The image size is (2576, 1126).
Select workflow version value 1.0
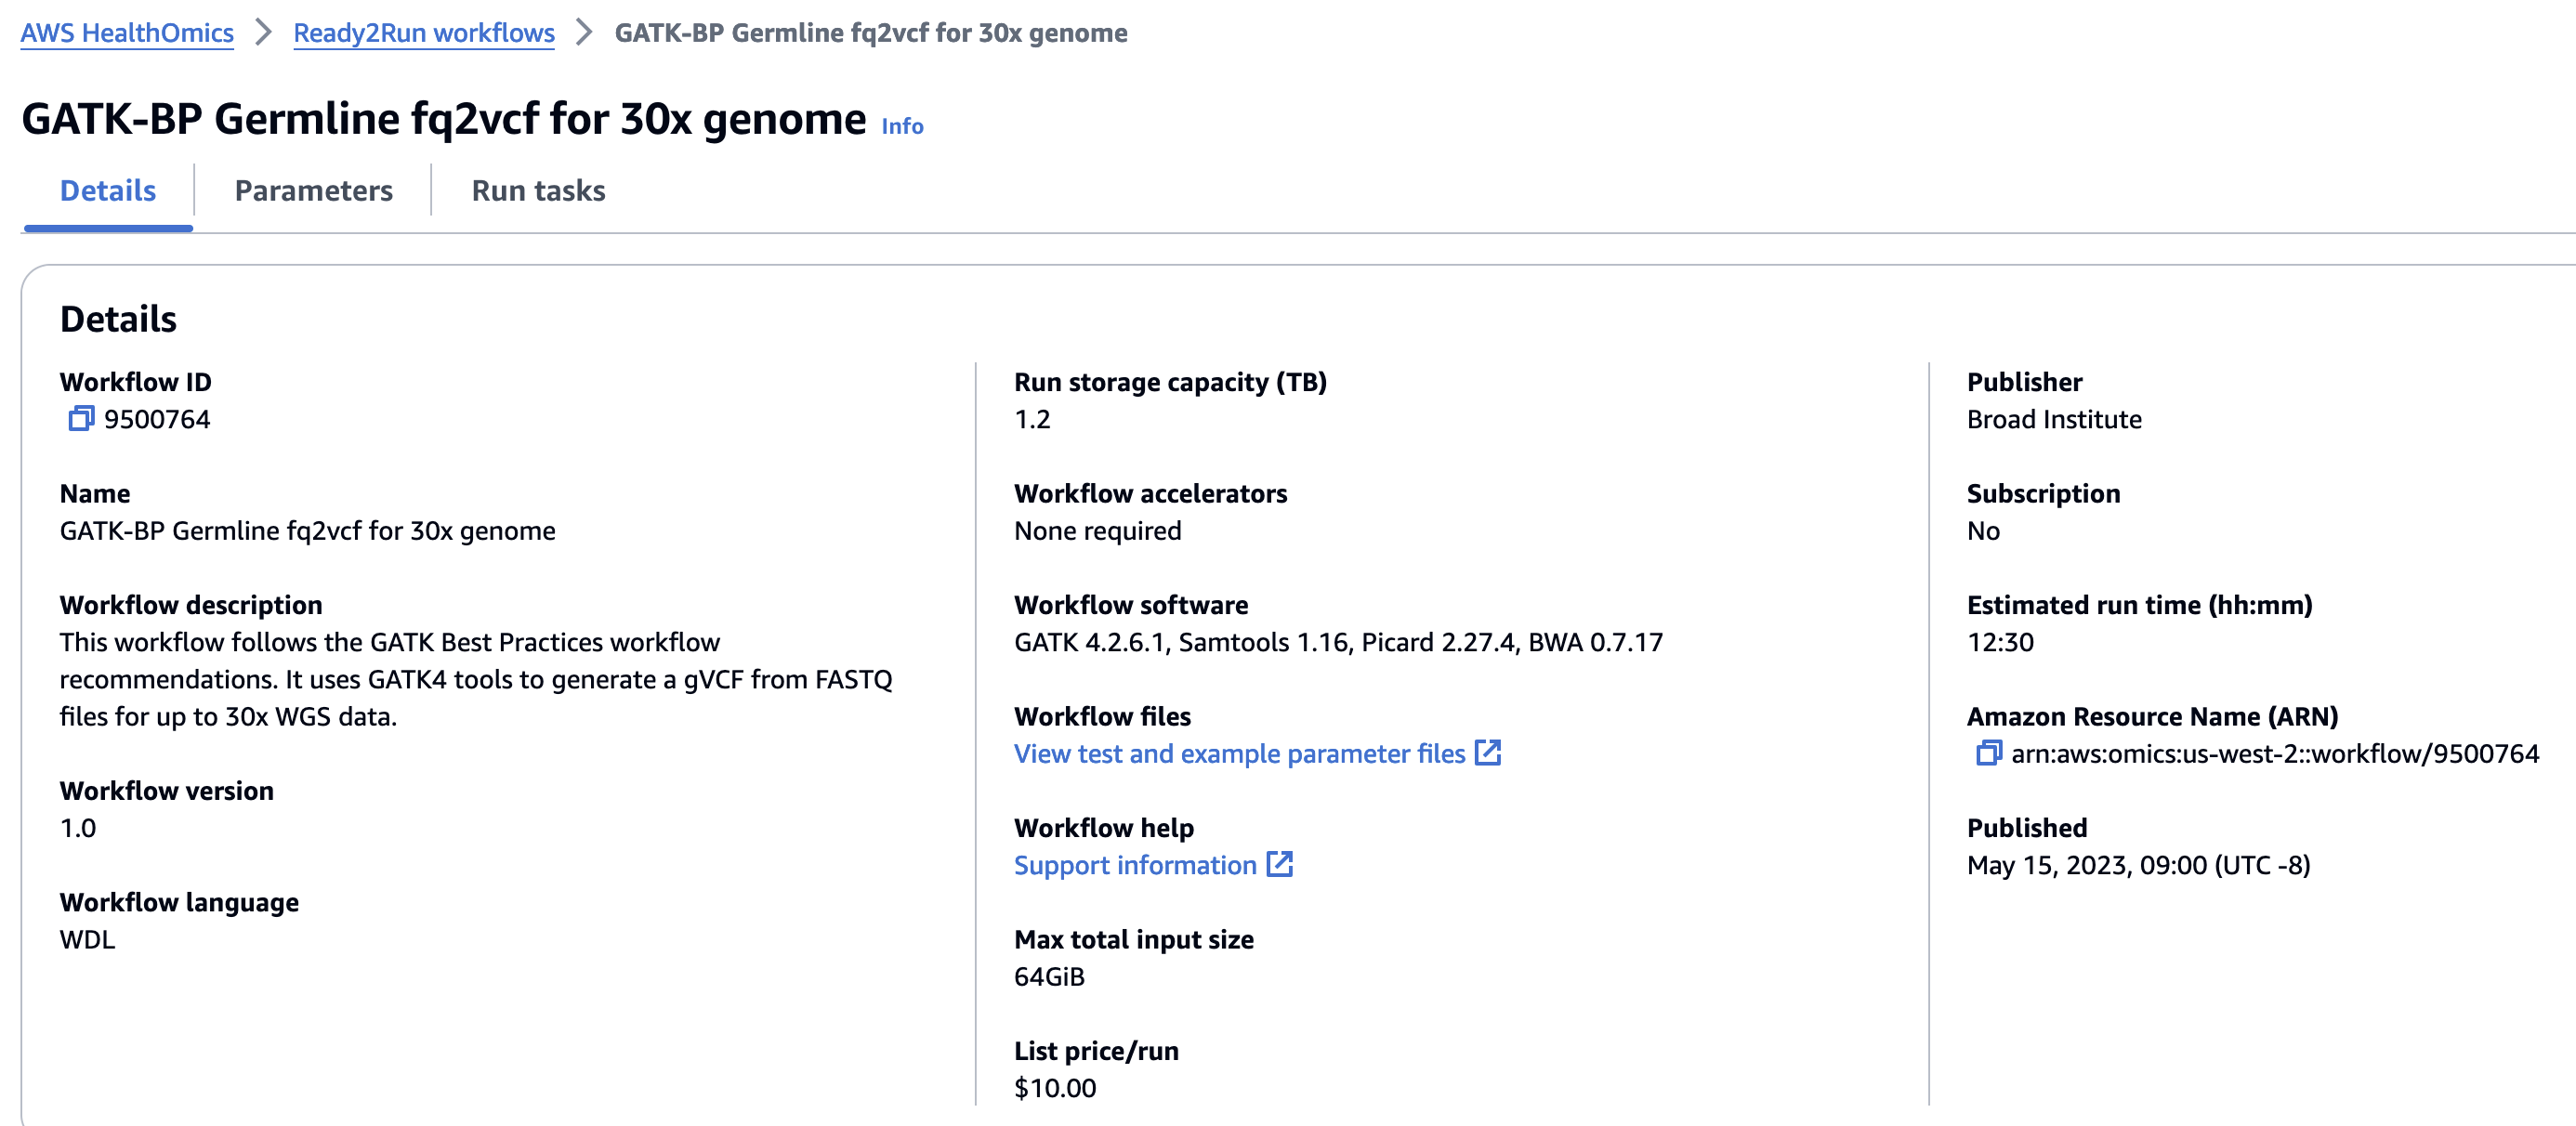pyautogui.click(x=78, y=828)
